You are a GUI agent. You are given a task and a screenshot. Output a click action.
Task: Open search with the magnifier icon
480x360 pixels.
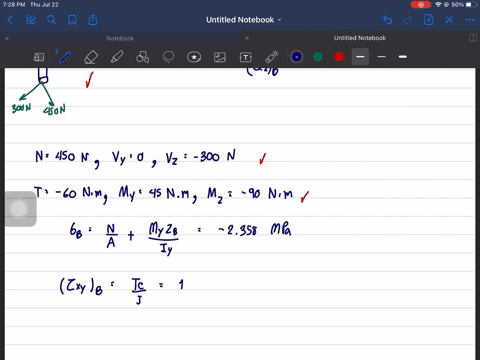click(51, 20)
